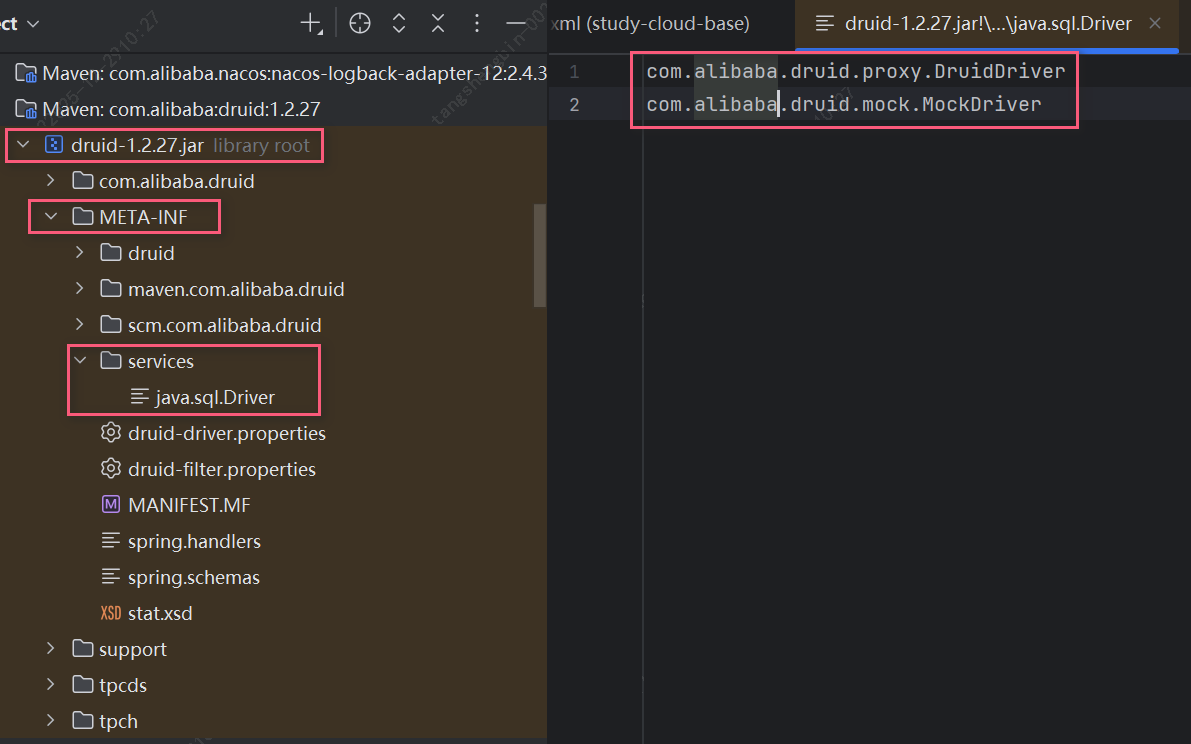Click the services folder icon
Image resolution: width=1191 pixels, height=744 pixels.
pos(111,361)
